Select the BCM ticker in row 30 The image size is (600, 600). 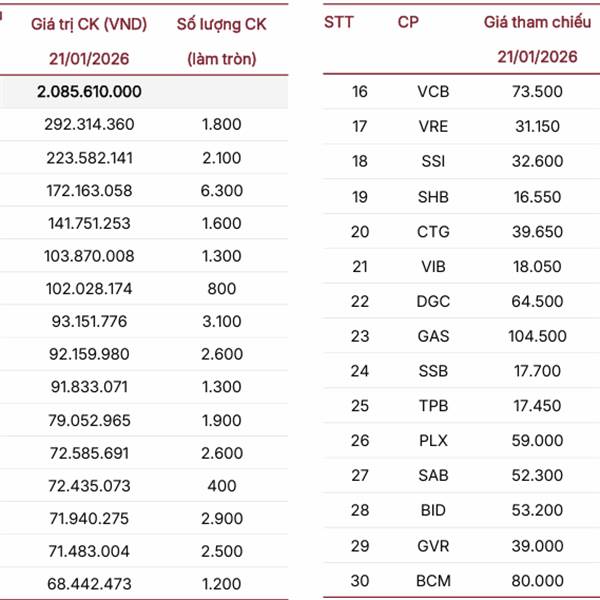[x=433, y=581]
